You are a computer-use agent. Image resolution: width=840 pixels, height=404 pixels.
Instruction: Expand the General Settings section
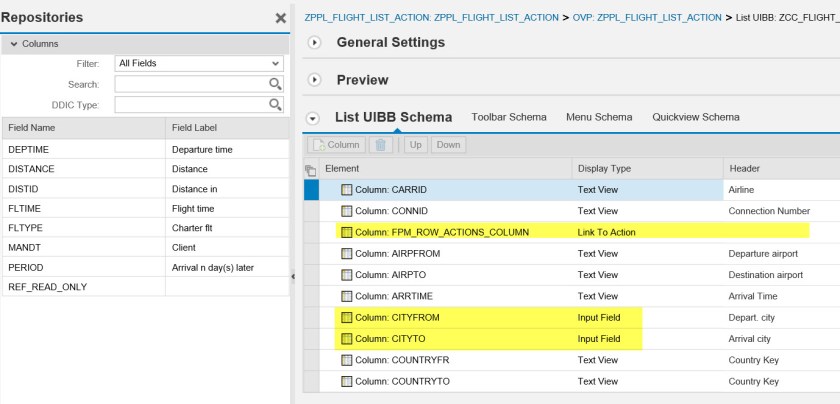click(315, 42)
